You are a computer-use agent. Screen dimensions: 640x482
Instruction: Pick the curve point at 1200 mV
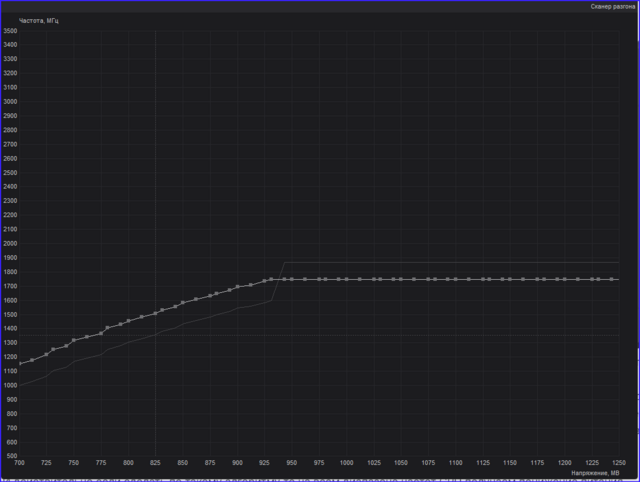[x=564, y=279]
